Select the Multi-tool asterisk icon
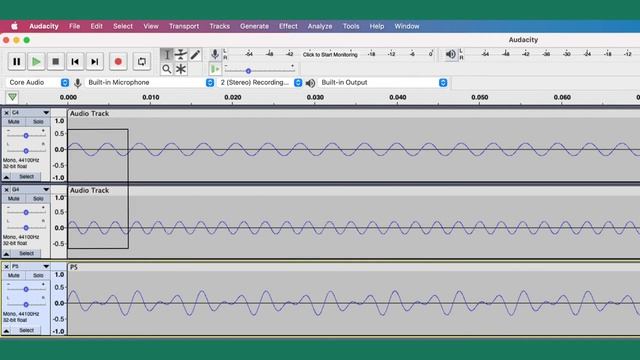 click(181, 69)
